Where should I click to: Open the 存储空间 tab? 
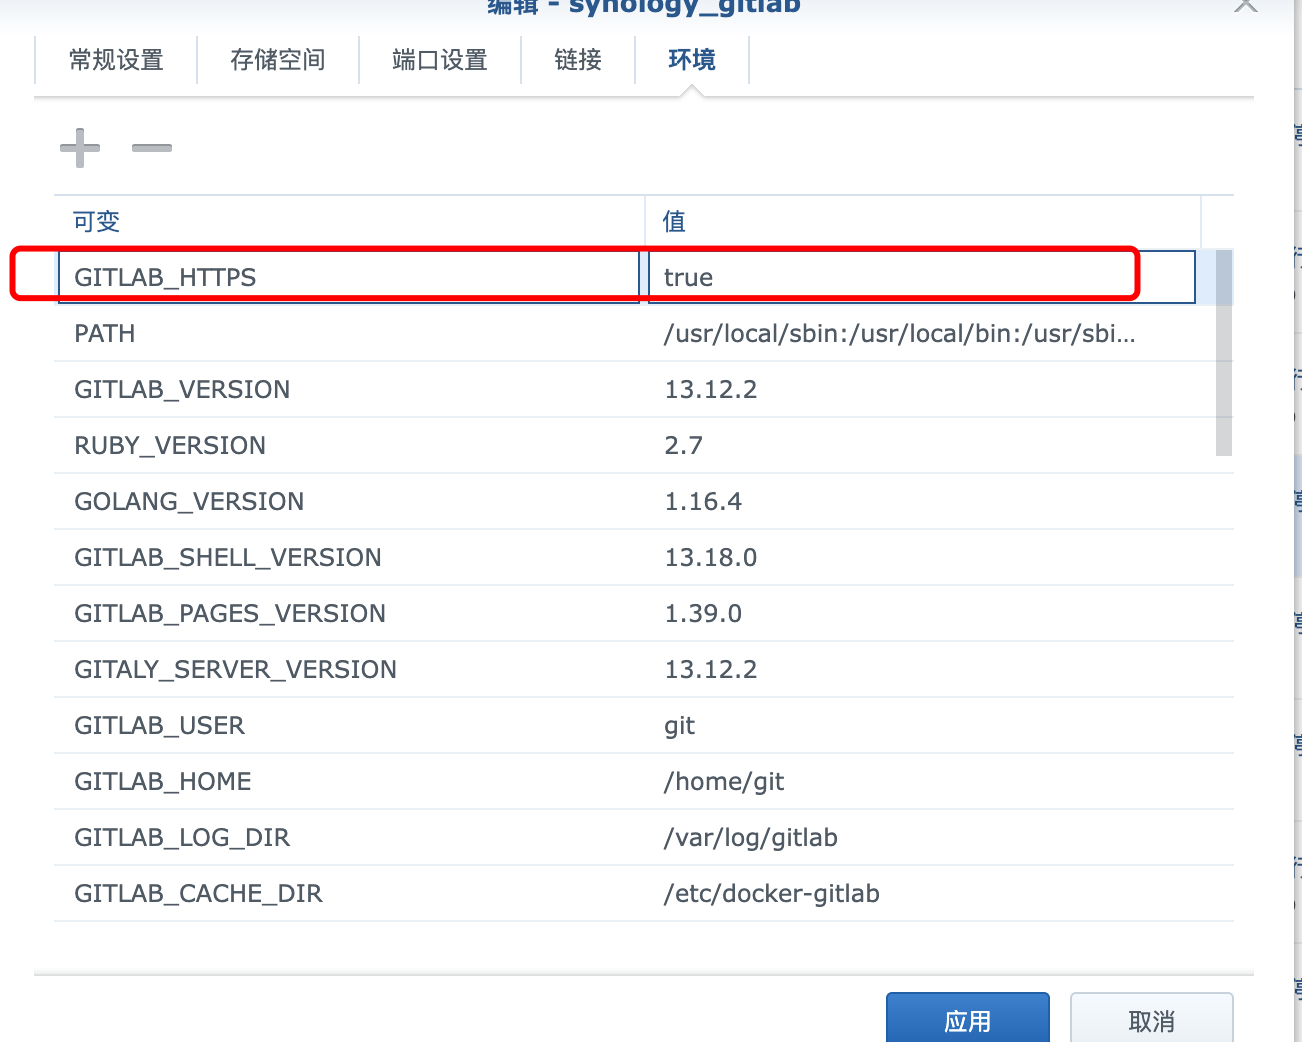click(x=278, y=60)
